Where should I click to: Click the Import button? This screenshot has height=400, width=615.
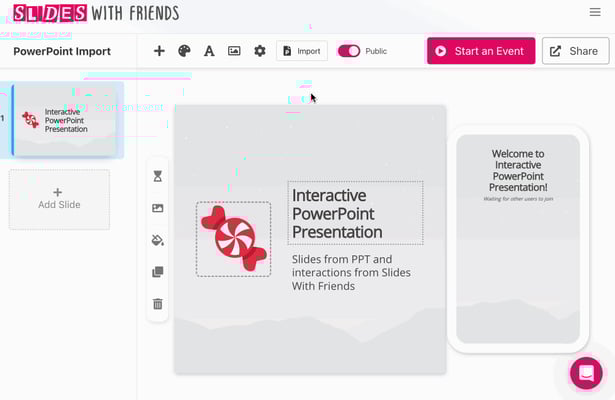pos(302,51)
